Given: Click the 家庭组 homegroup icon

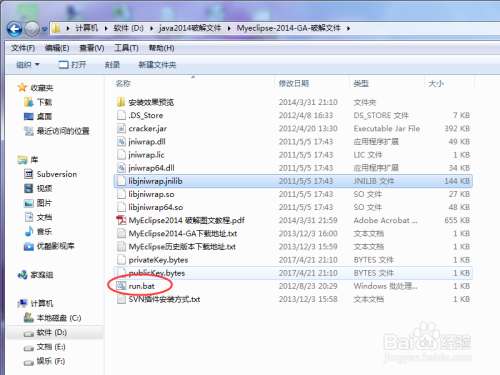Looking at the screenshot, I should click(x=22, y=275).
